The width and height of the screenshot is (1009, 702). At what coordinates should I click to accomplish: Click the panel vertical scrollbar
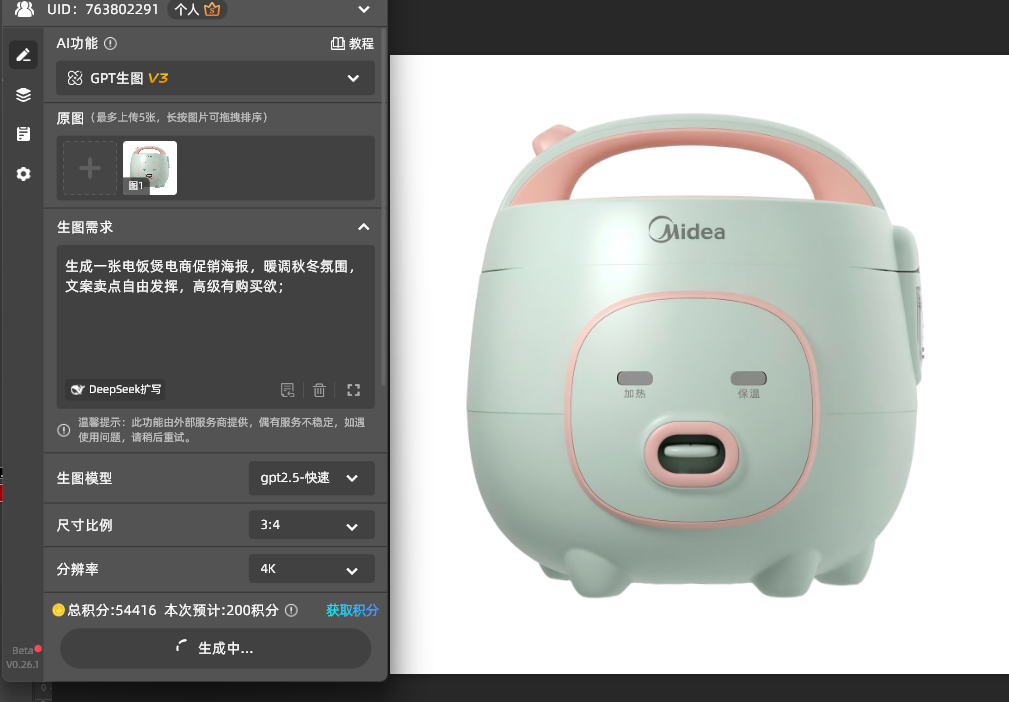[x=384, y=206]
